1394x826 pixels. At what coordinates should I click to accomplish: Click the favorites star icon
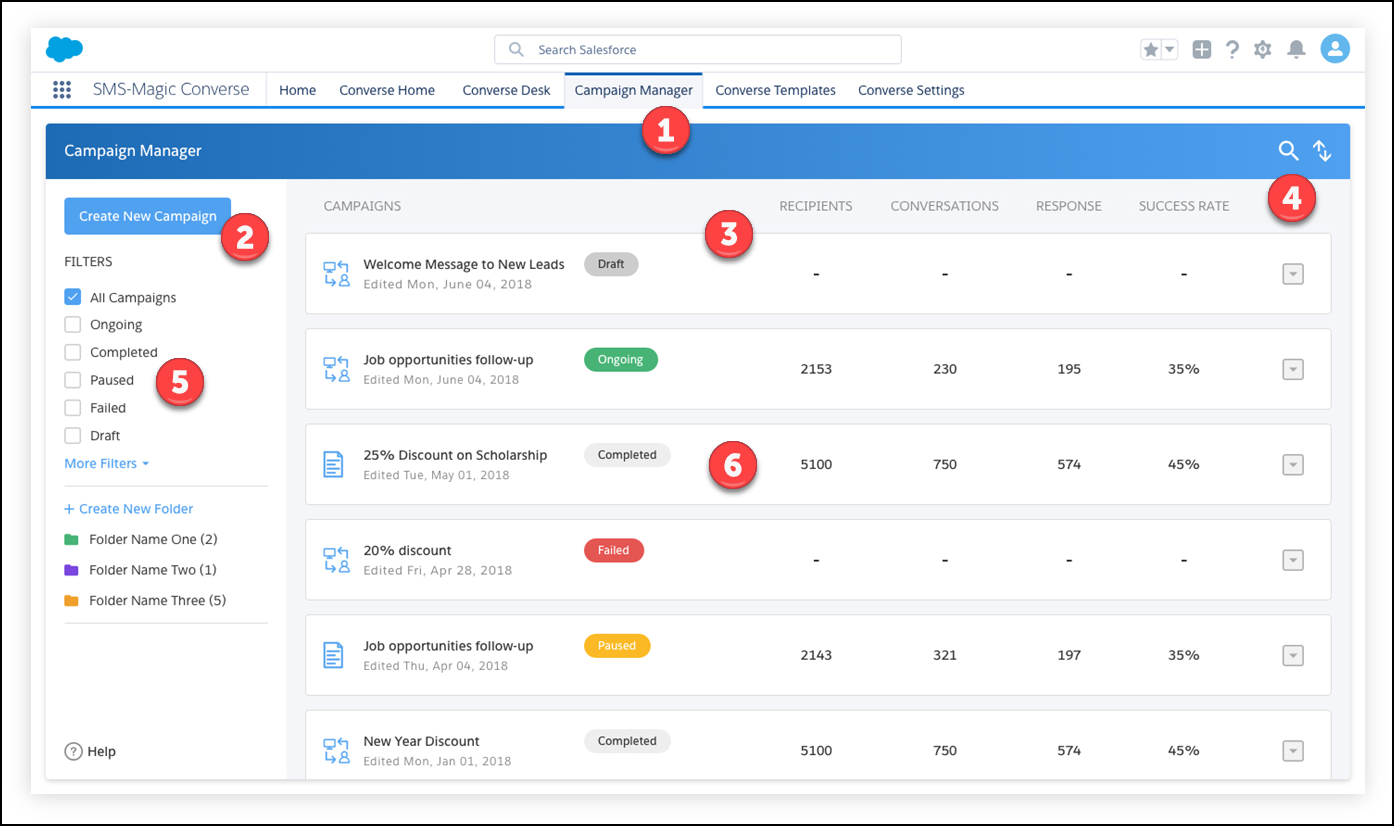coord(1151,49)
